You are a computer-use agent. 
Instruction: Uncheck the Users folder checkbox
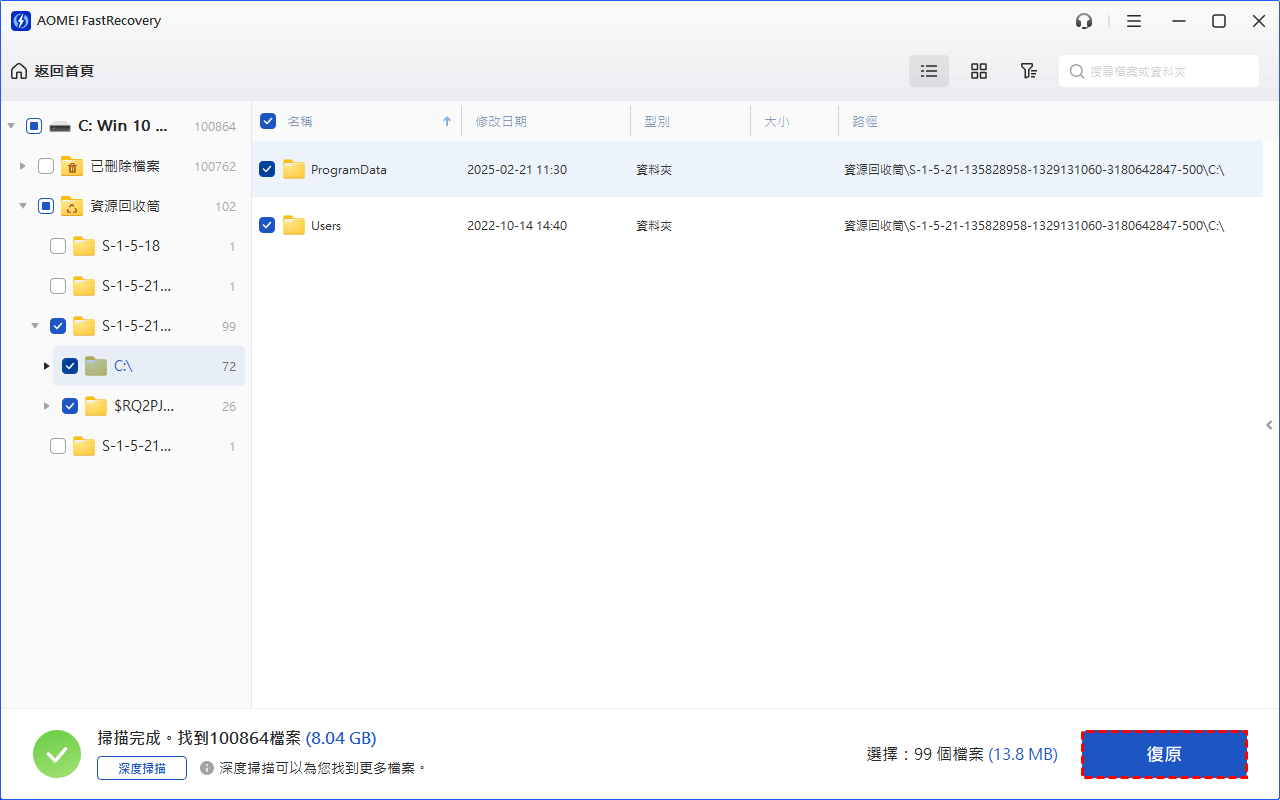(x=267, y=226)
